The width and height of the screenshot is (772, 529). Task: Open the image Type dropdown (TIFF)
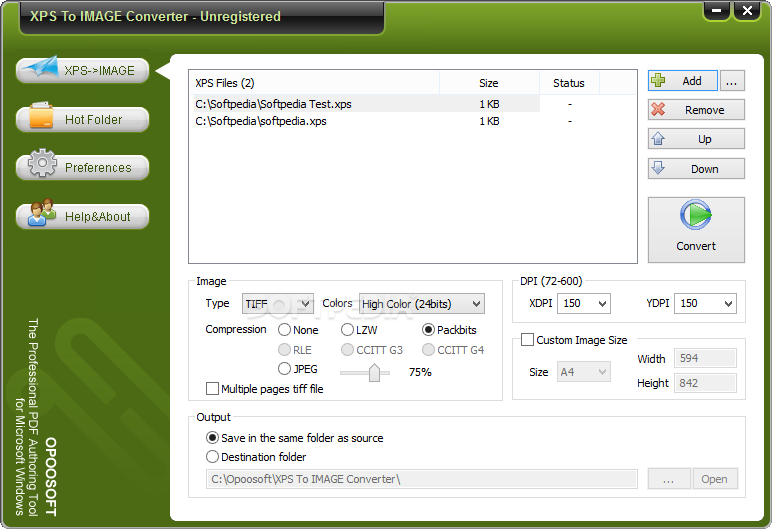[x=278, y=303]
